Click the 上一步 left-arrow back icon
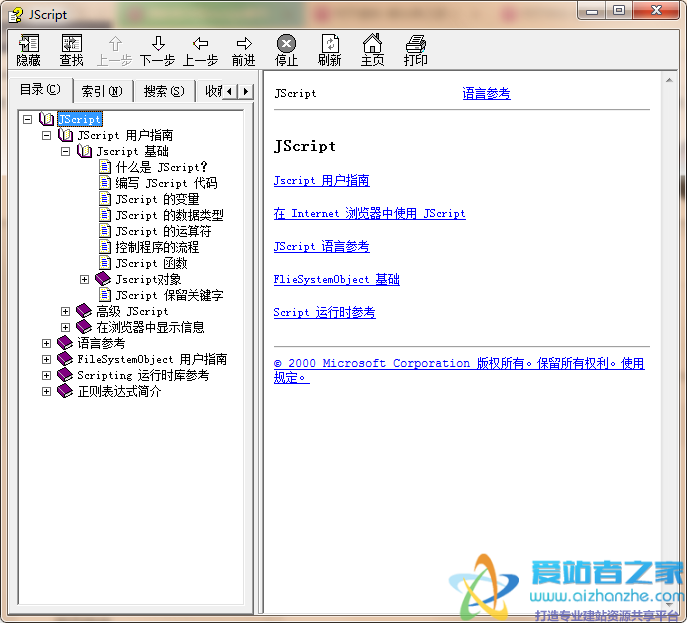Screen dimensions: 687x623 pos(200,43)
